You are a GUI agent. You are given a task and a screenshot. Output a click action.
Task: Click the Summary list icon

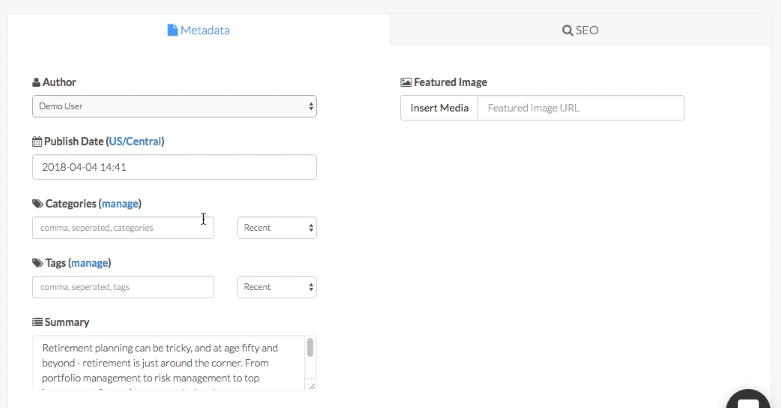(x=37, y=322)
